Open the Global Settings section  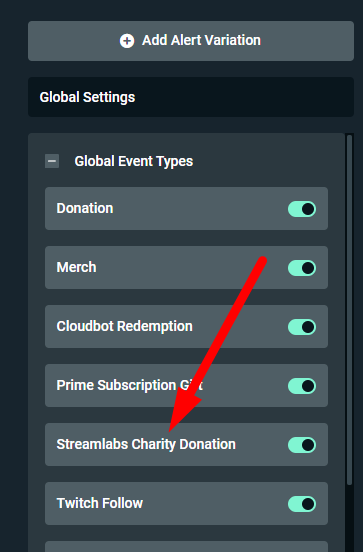click(x=191, y=97)
